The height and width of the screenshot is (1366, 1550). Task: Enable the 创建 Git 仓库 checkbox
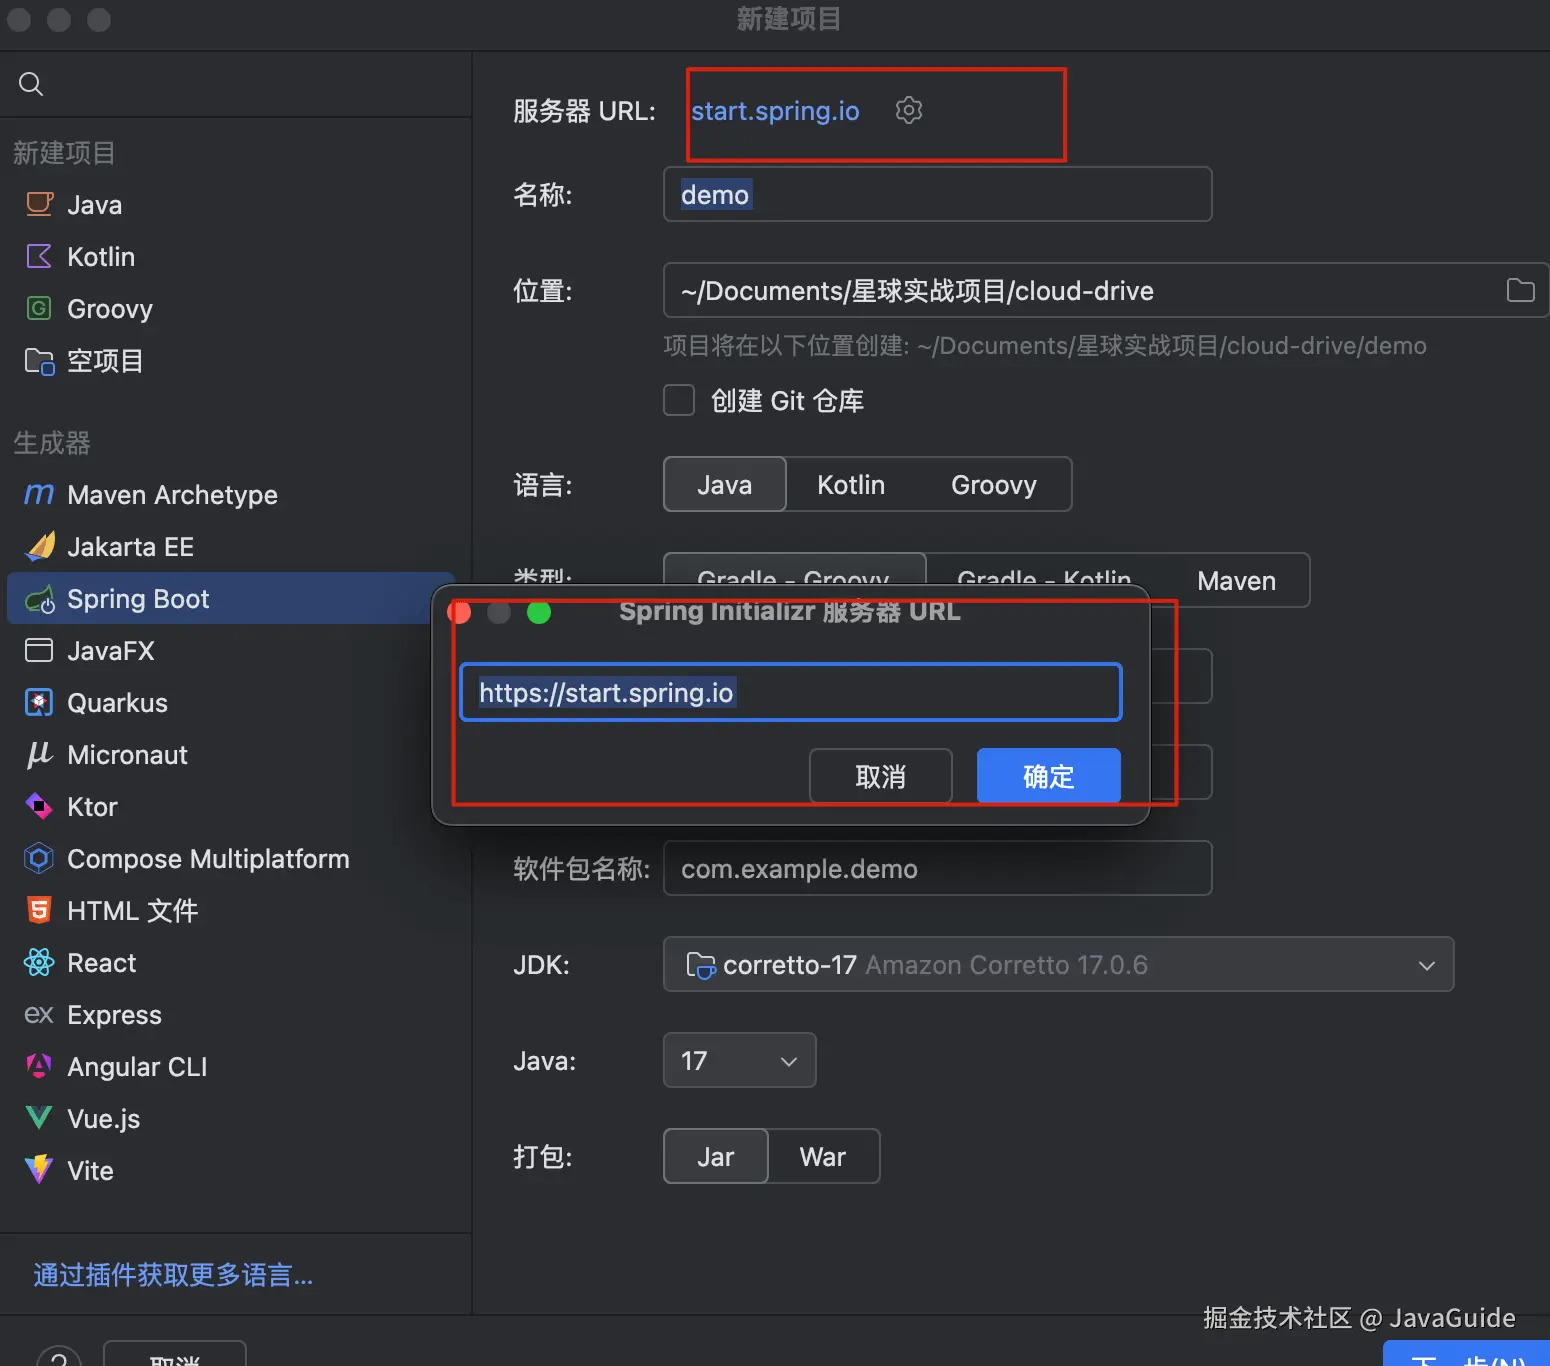[x=679, y=400]
